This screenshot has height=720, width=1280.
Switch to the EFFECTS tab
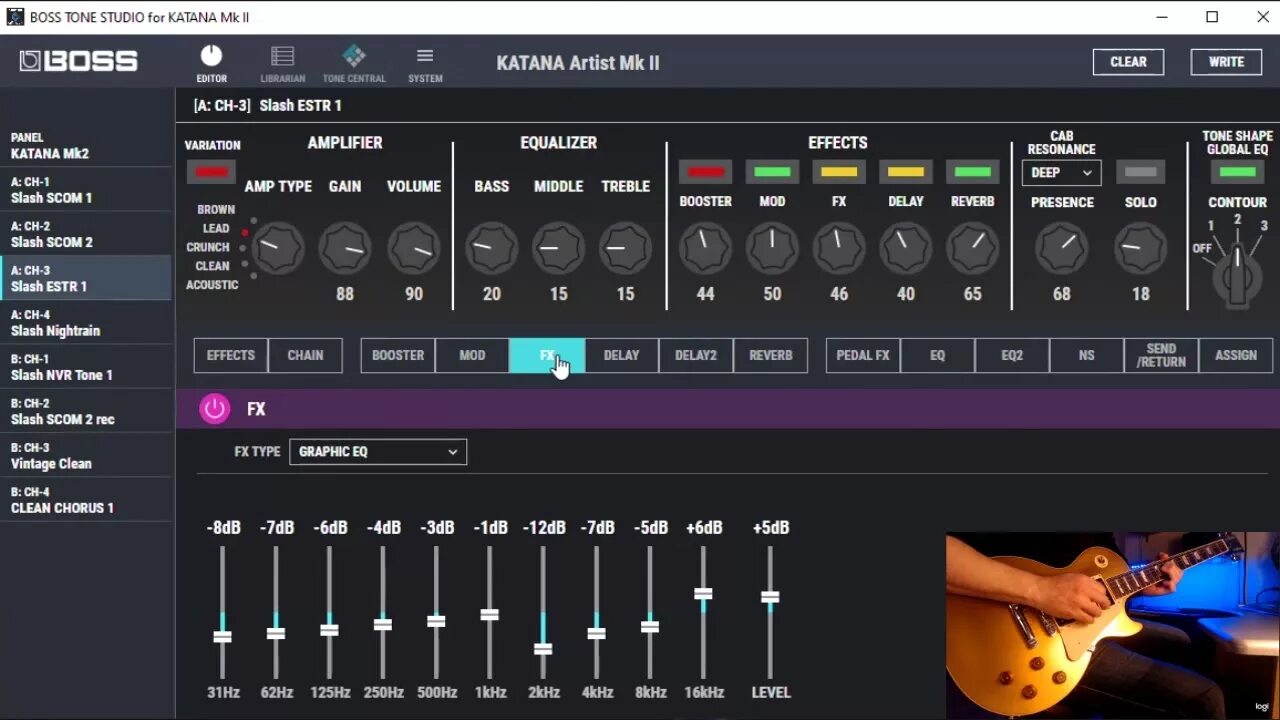[x=231, y=355]
